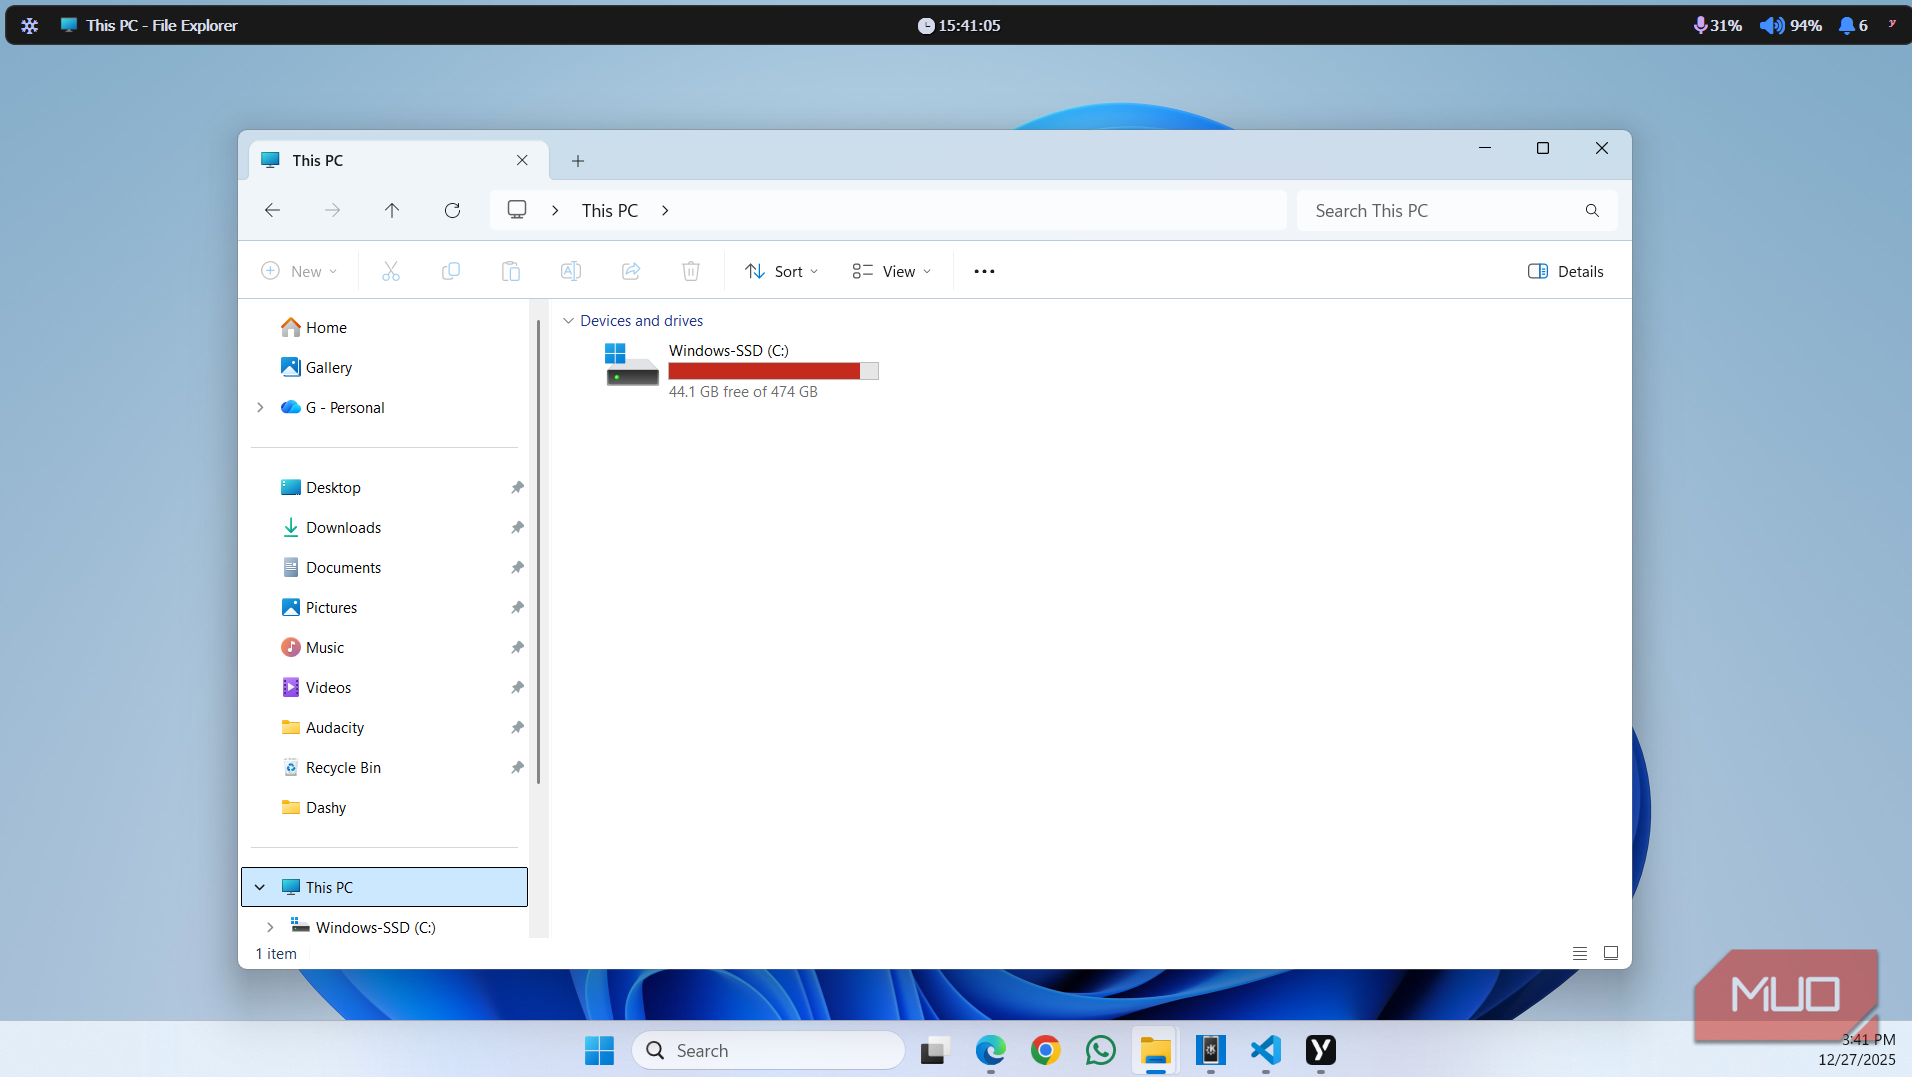Open the New dropdown menu
The image size is (1912, 1077).
tap(299, 271)
